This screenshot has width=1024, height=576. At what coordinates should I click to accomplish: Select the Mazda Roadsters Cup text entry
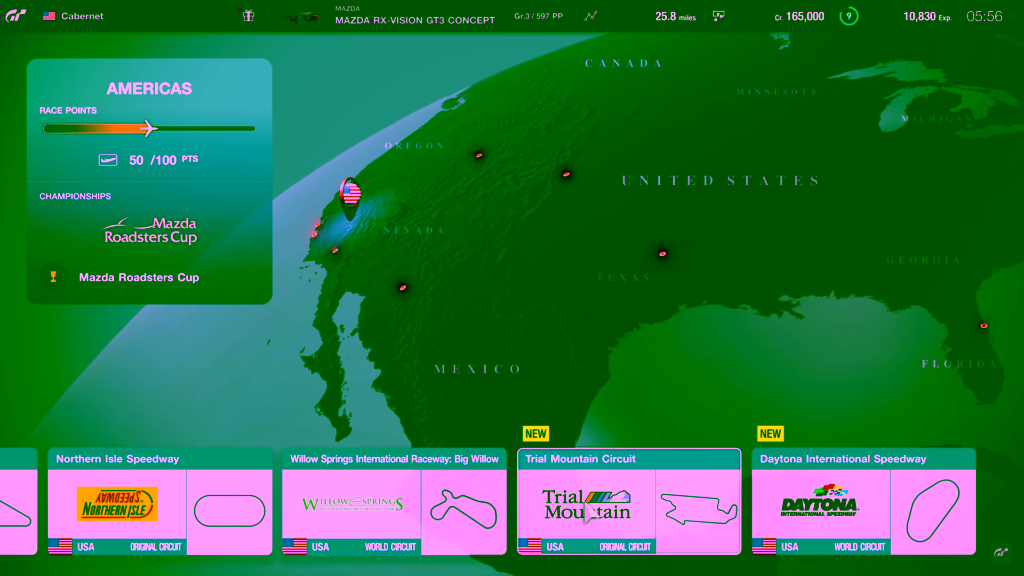139,277
